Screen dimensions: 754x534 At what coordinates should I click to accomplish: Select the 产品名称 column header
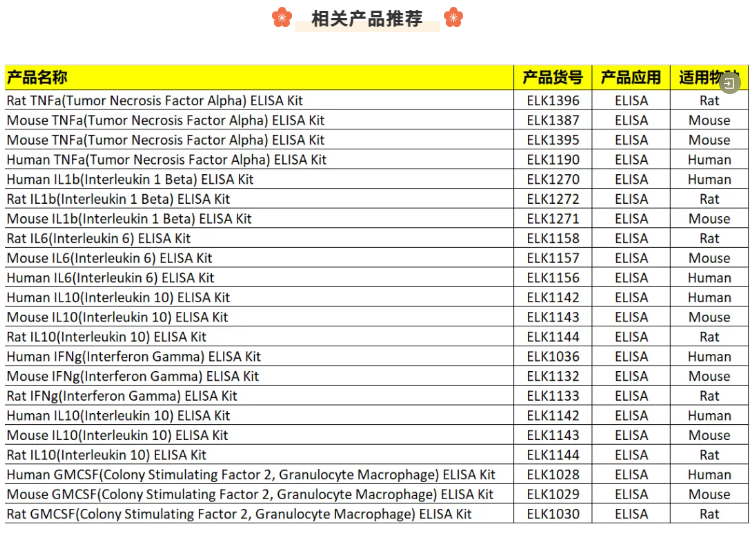[38, 77]
